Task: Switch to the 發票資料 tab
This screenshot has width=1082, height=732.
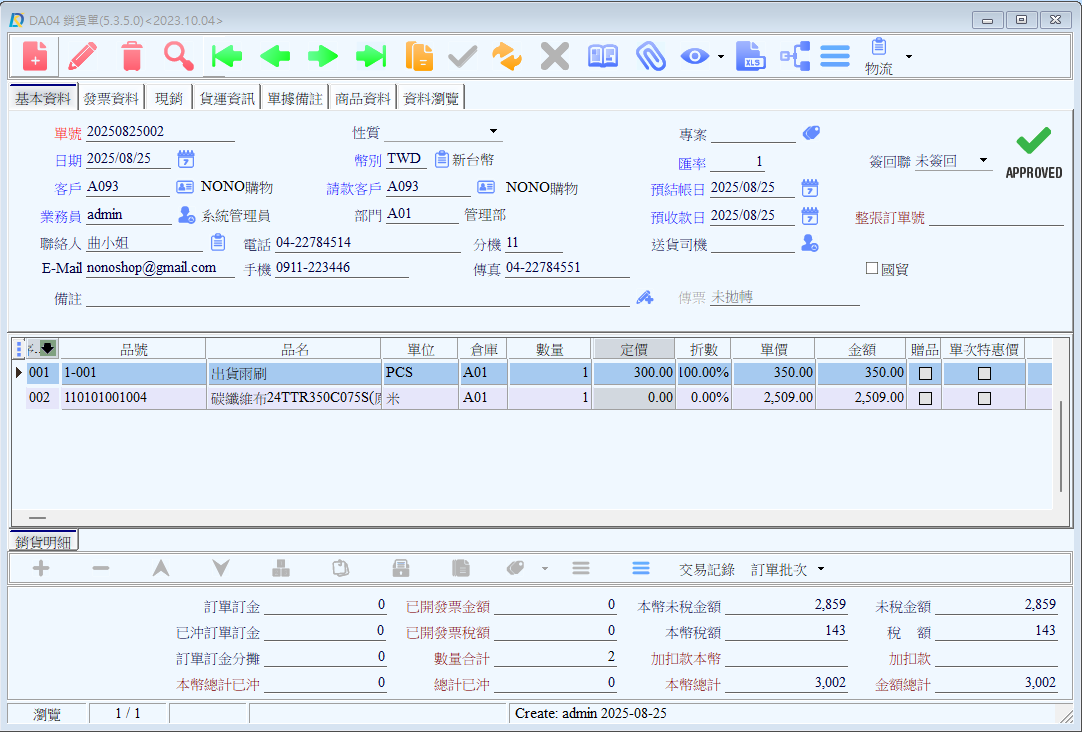Action: [x=111, y=99]
